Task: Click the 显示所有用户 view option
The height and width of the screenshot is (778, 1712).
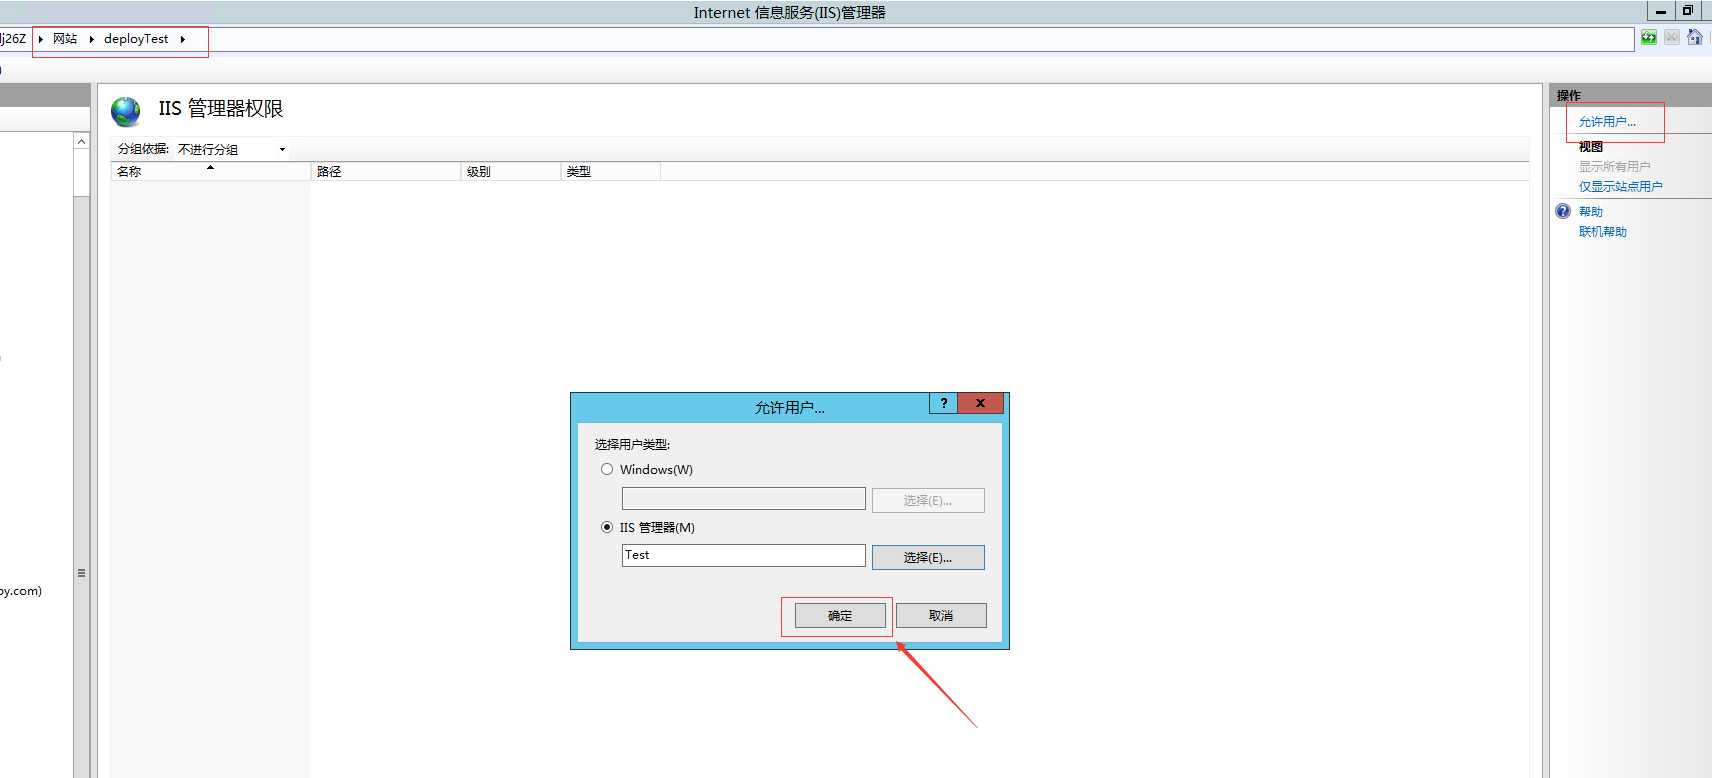Action: click(x=1614, y=167)
